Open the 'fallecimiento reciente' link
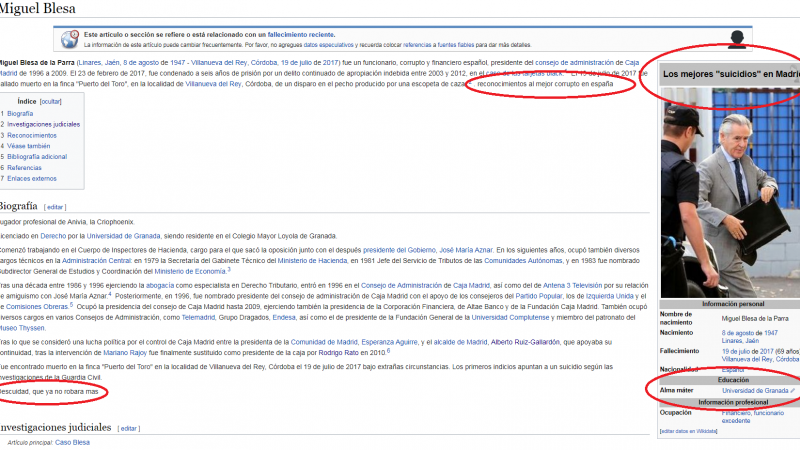Screen dimensions: 800x450 tap(301, 35)
